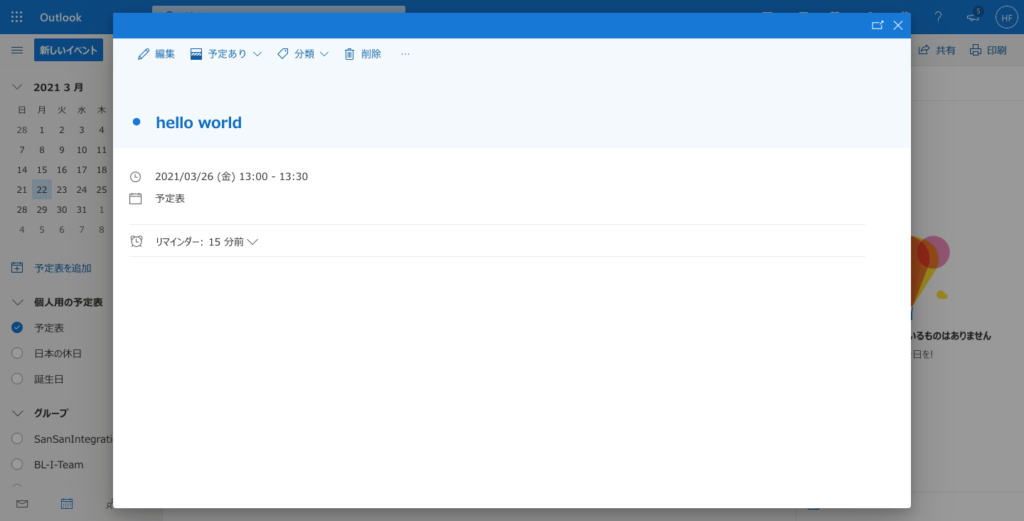
Task: Toggle the hamburger navigation pane button
Action: (x=17, y=50)
